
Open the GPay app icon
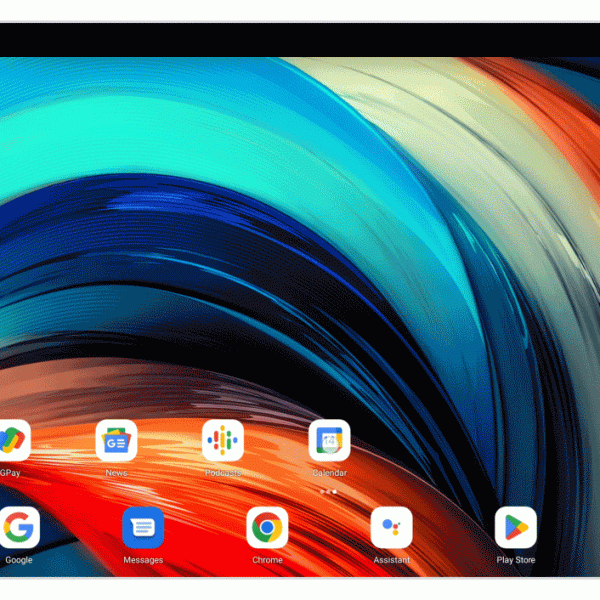coord(12,440)
